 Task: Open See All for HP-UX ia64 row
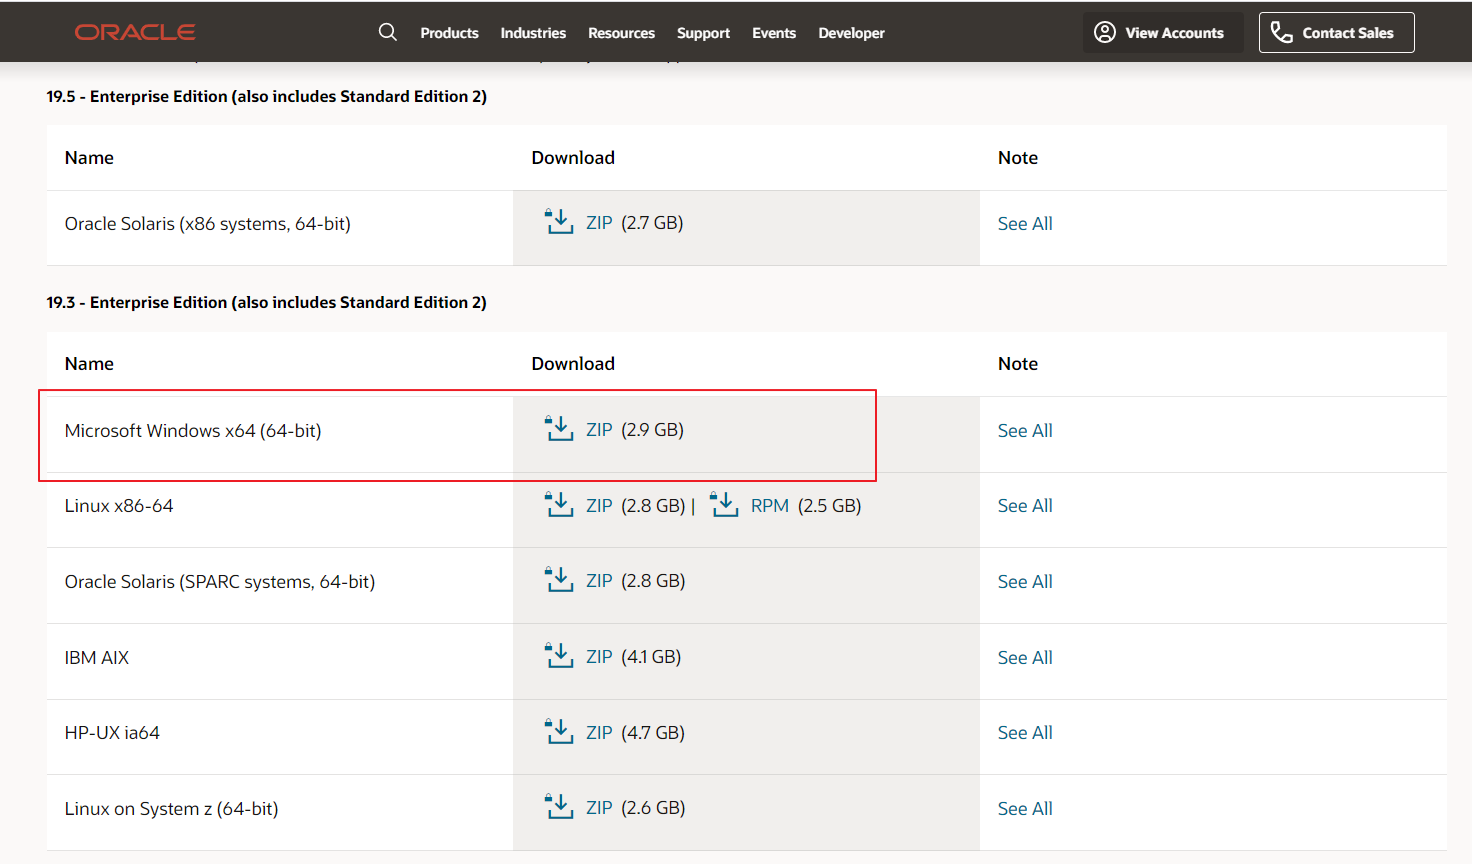click(x=1025, y=733)
